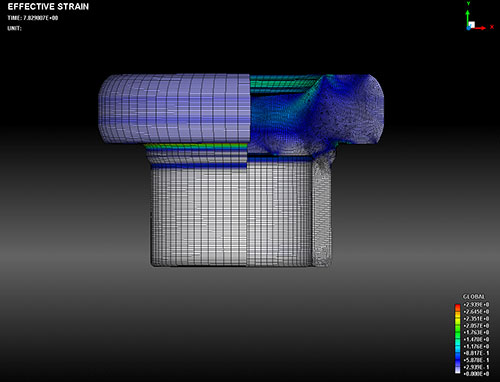This screenshot has height=382, width=500.
Task: Click the white origin cube of triad
Action: click(x=471, y=25)
